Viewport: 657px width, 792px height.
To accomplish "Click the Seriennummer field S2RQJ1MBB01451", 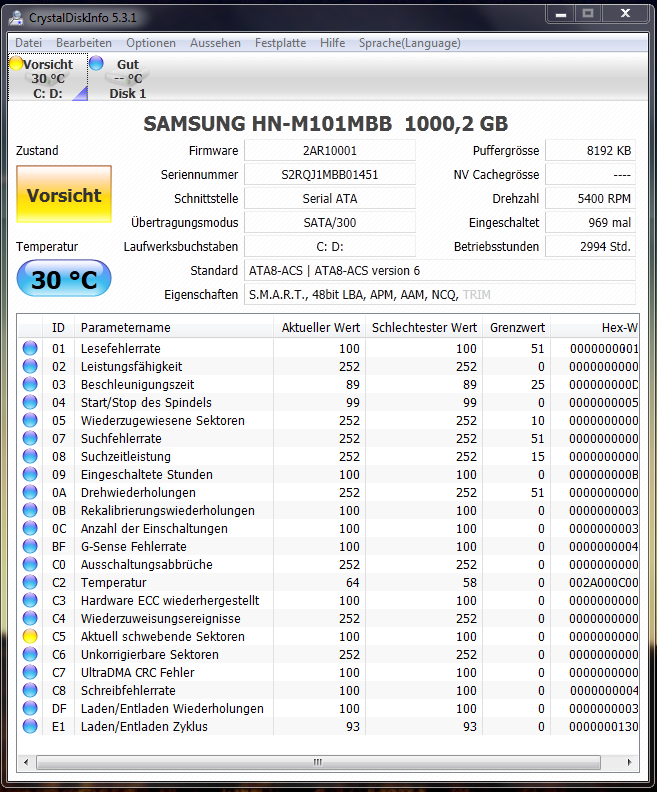I will [x=330, y=175].
